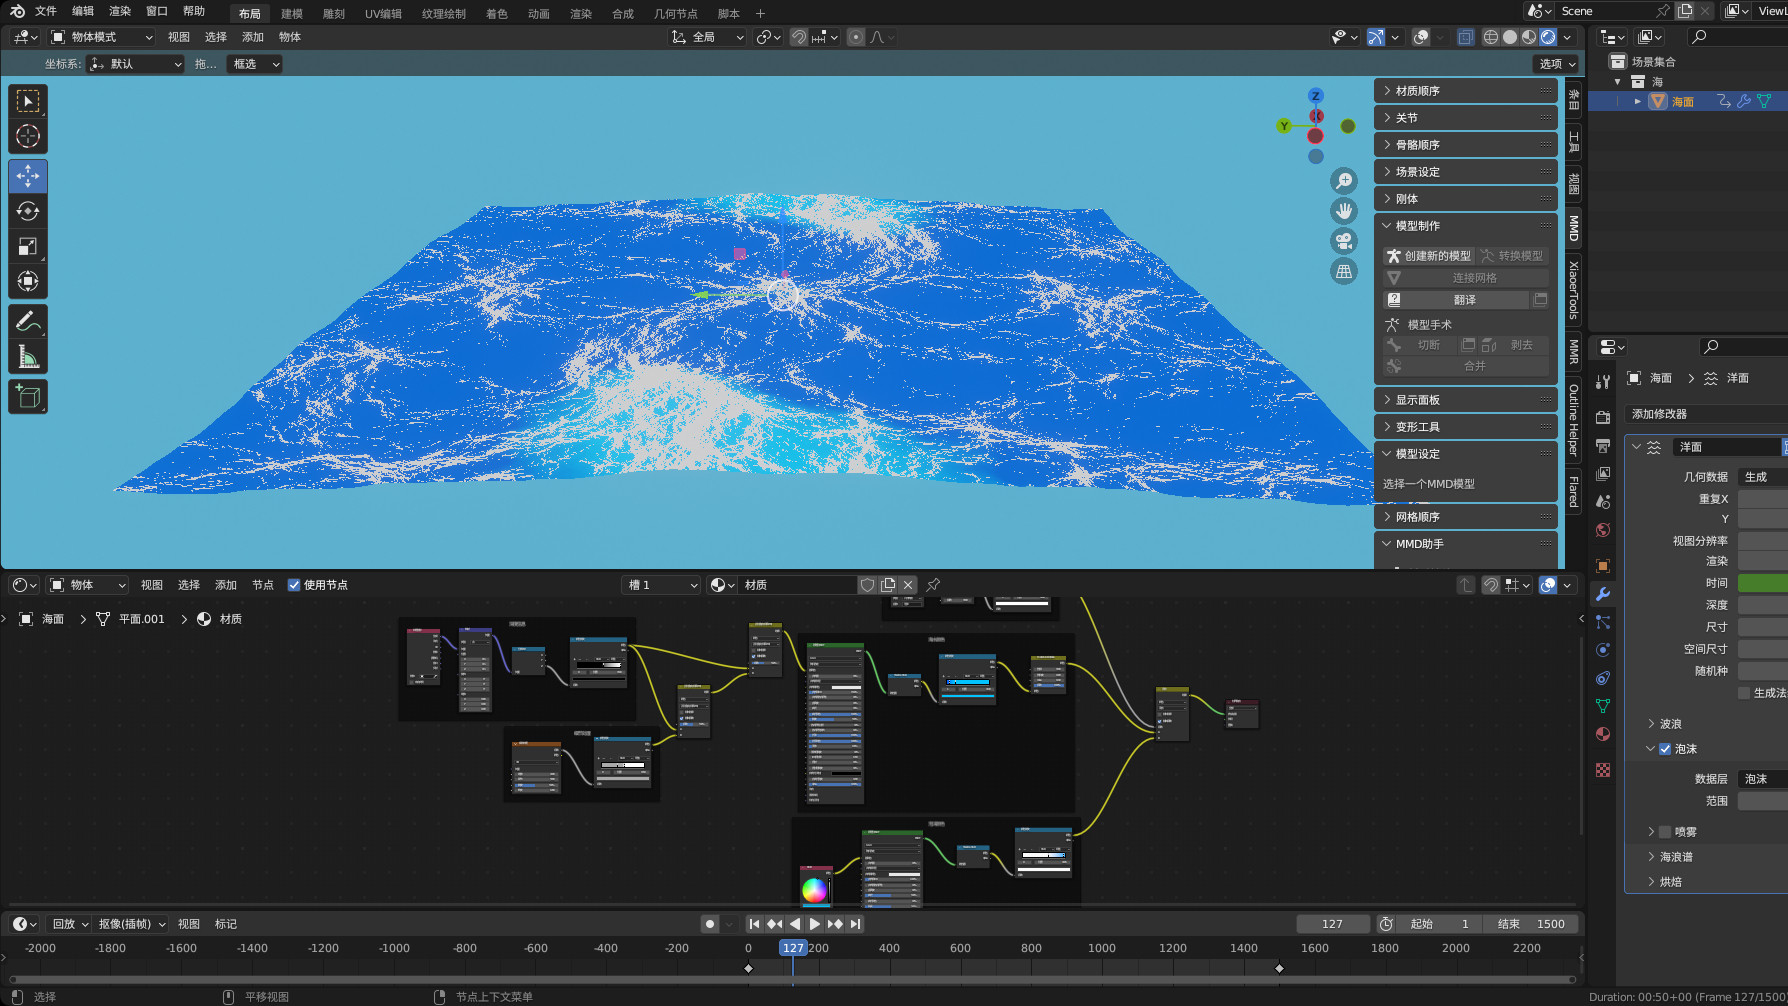Screen dimensions: 1788x1006
Task: Open the 物体模式 mode dropdown
Action: [102, 37]
